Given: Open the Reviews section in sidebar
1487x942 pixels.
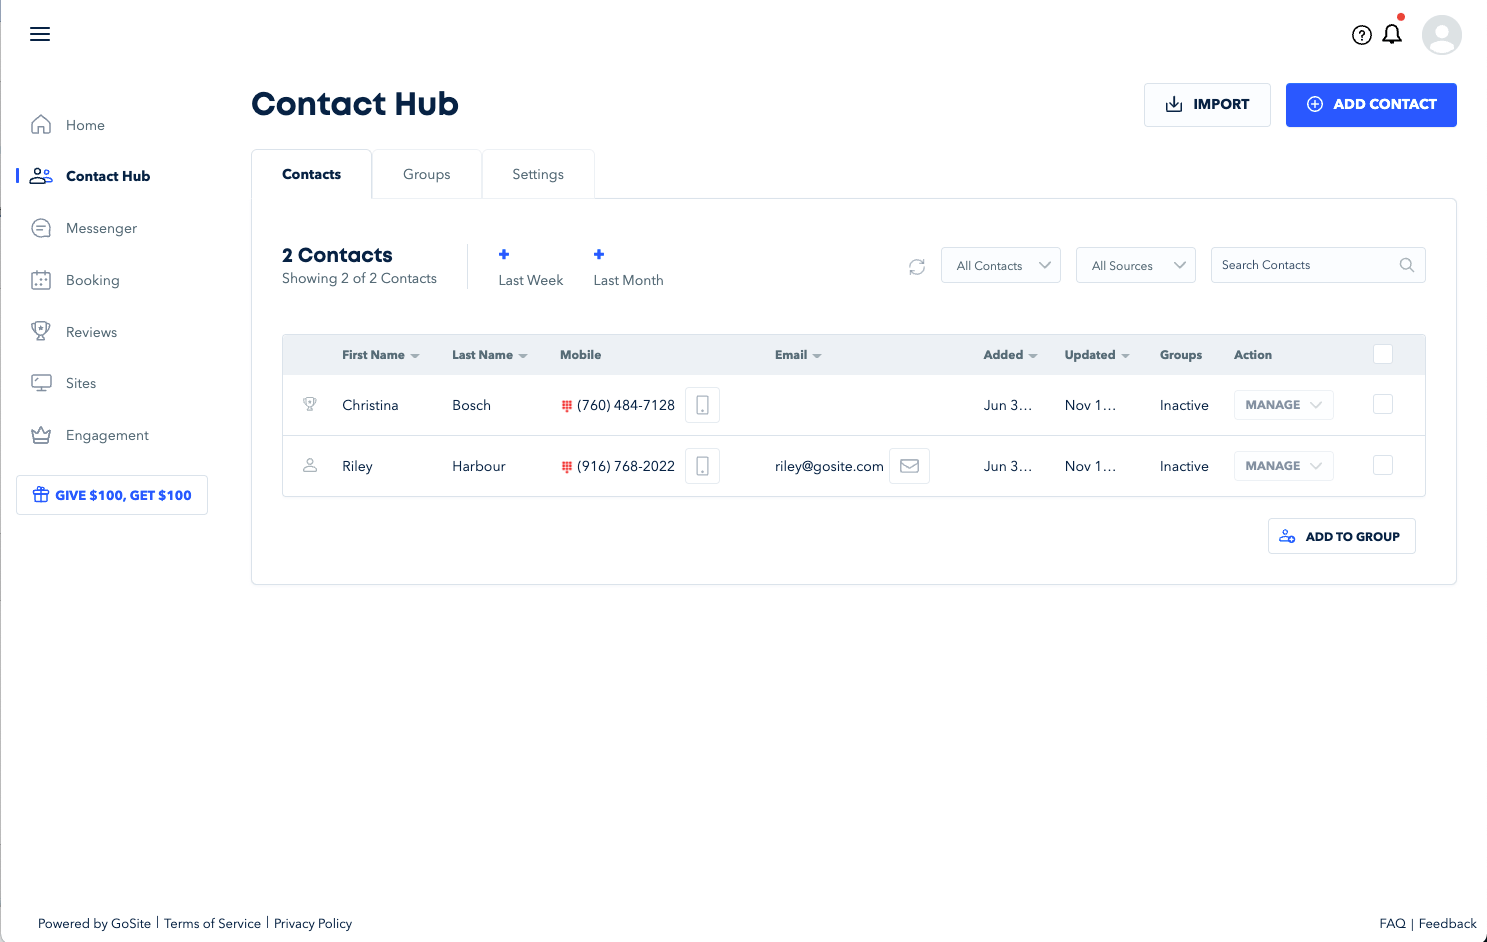Looking at the screenshot, I should click(x=92, y=331).
